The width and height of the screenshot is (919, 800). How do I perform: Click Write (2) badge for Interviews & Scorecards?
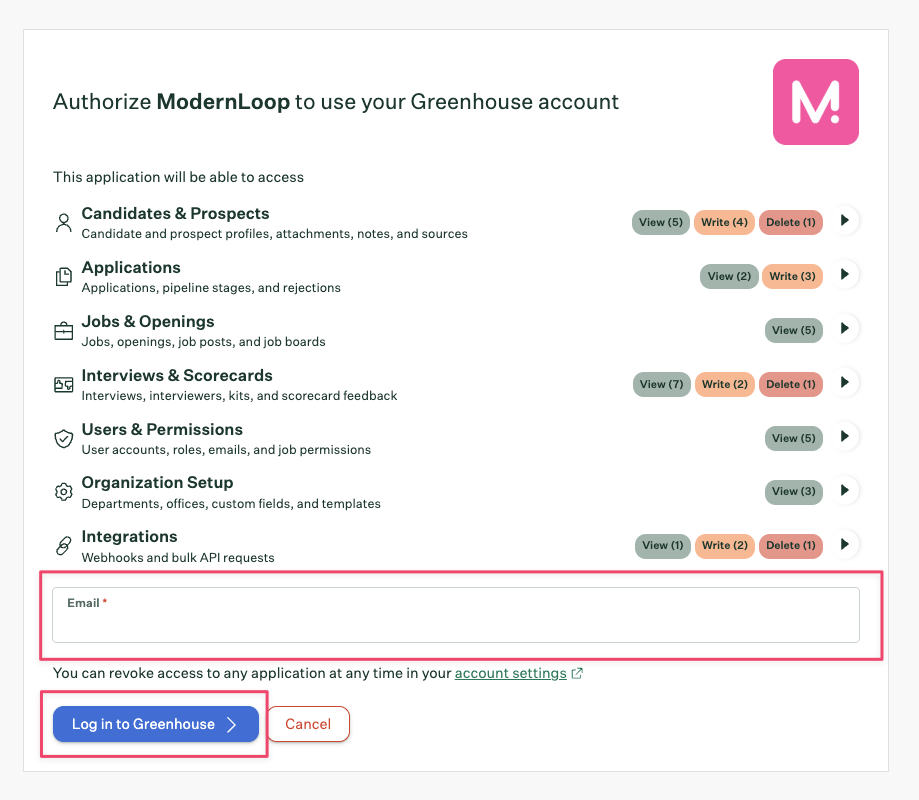pyautogui.click(x=724, y=384)
